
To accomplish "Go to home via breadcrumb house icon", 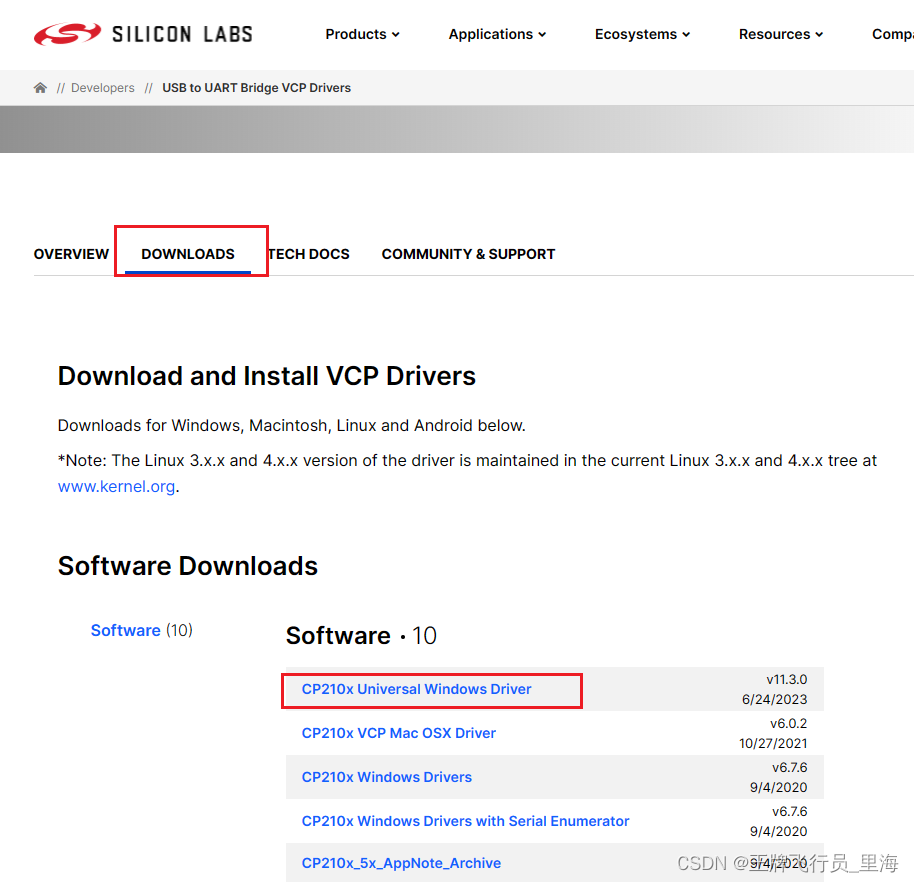I will point(40,87).
